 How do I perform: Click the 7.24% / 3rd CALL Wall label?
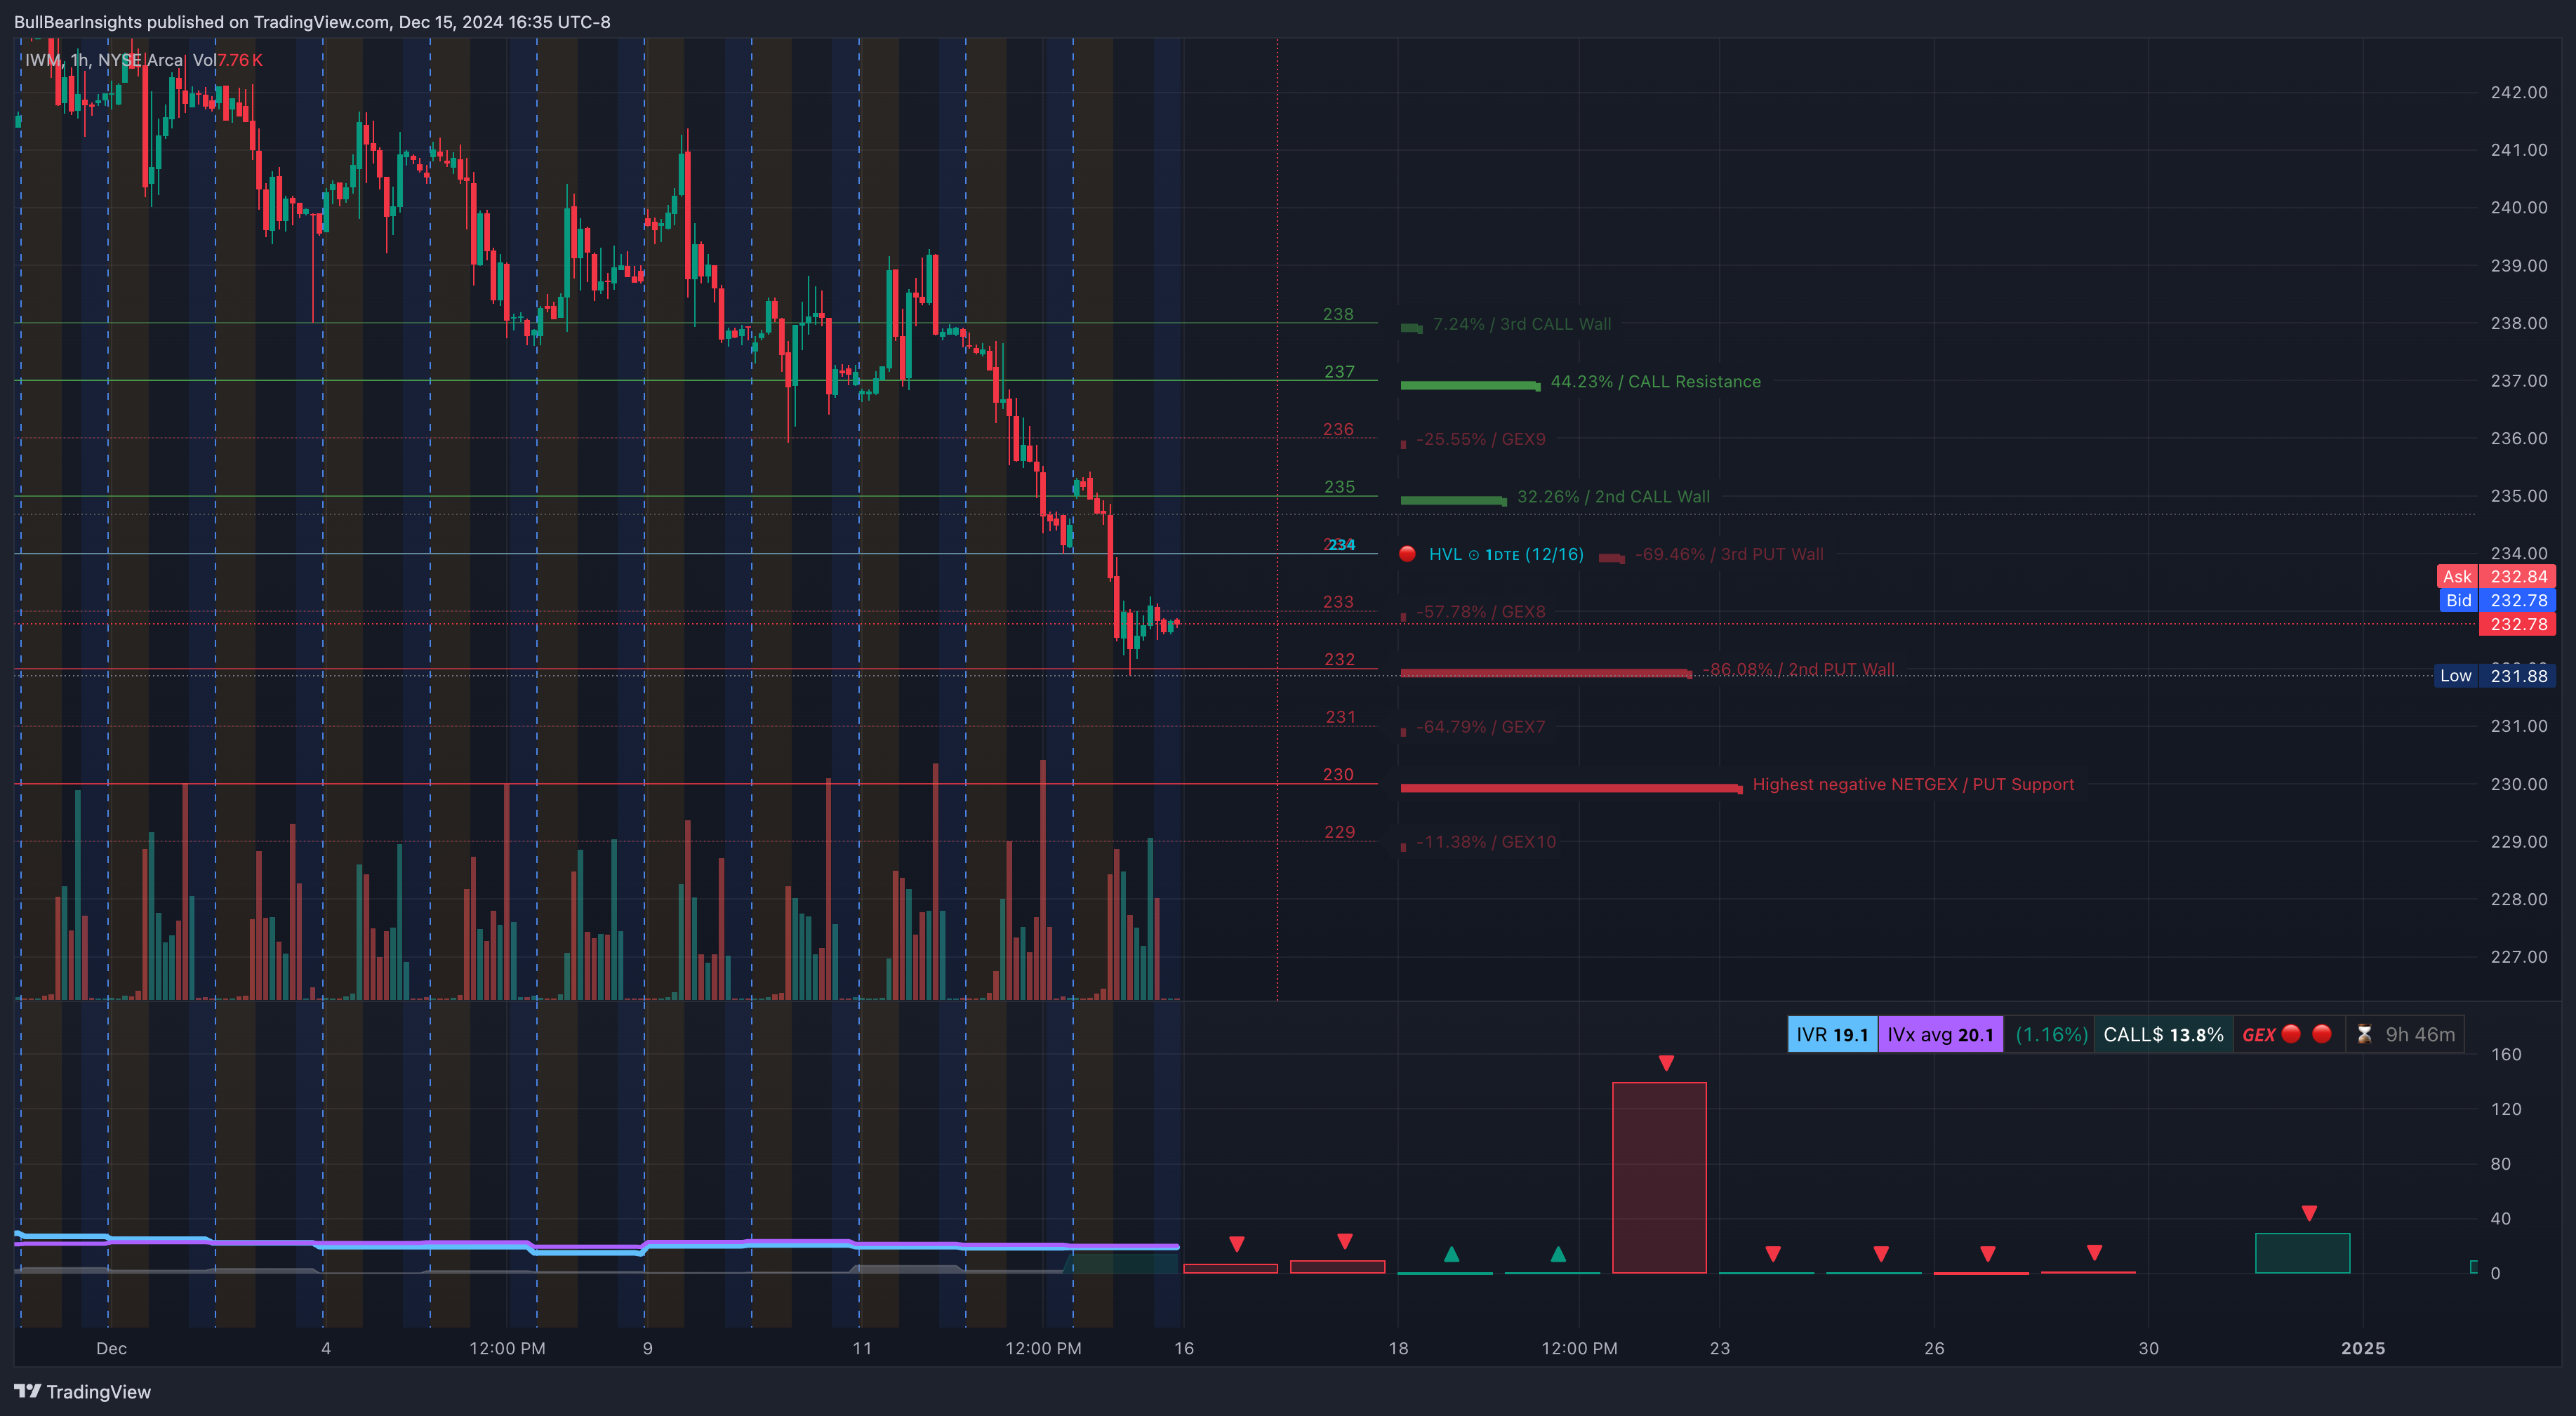1521,324
